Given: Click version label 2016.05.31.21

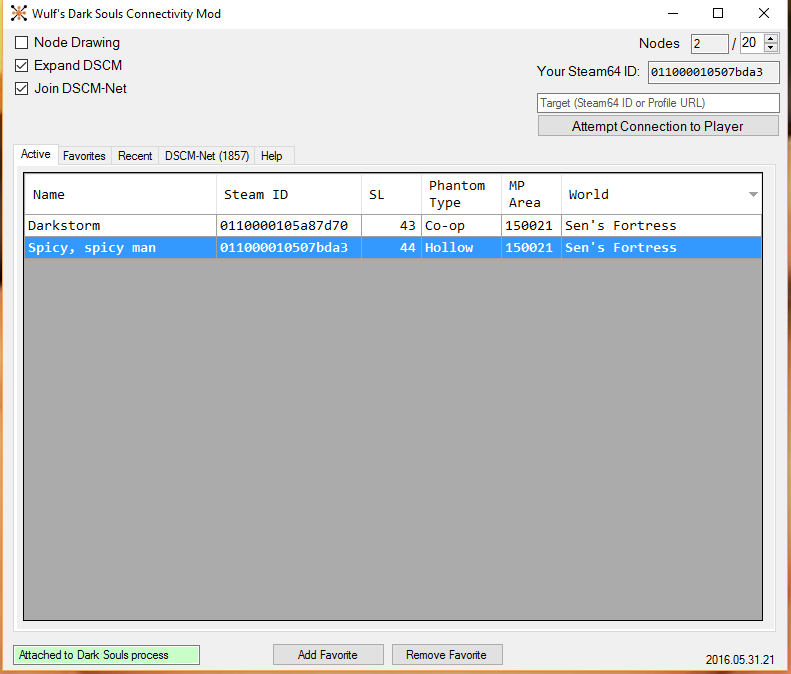Looking at the screenshot, I should [x=740, y=660].
